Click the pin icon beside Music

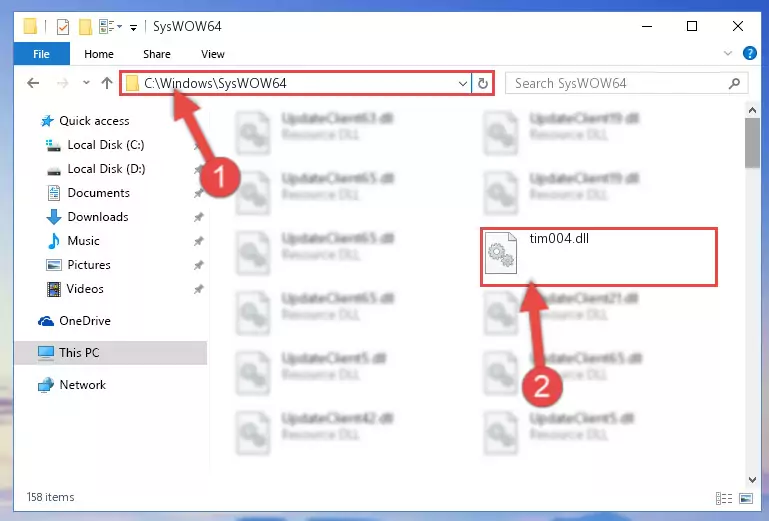click(198, 241)
